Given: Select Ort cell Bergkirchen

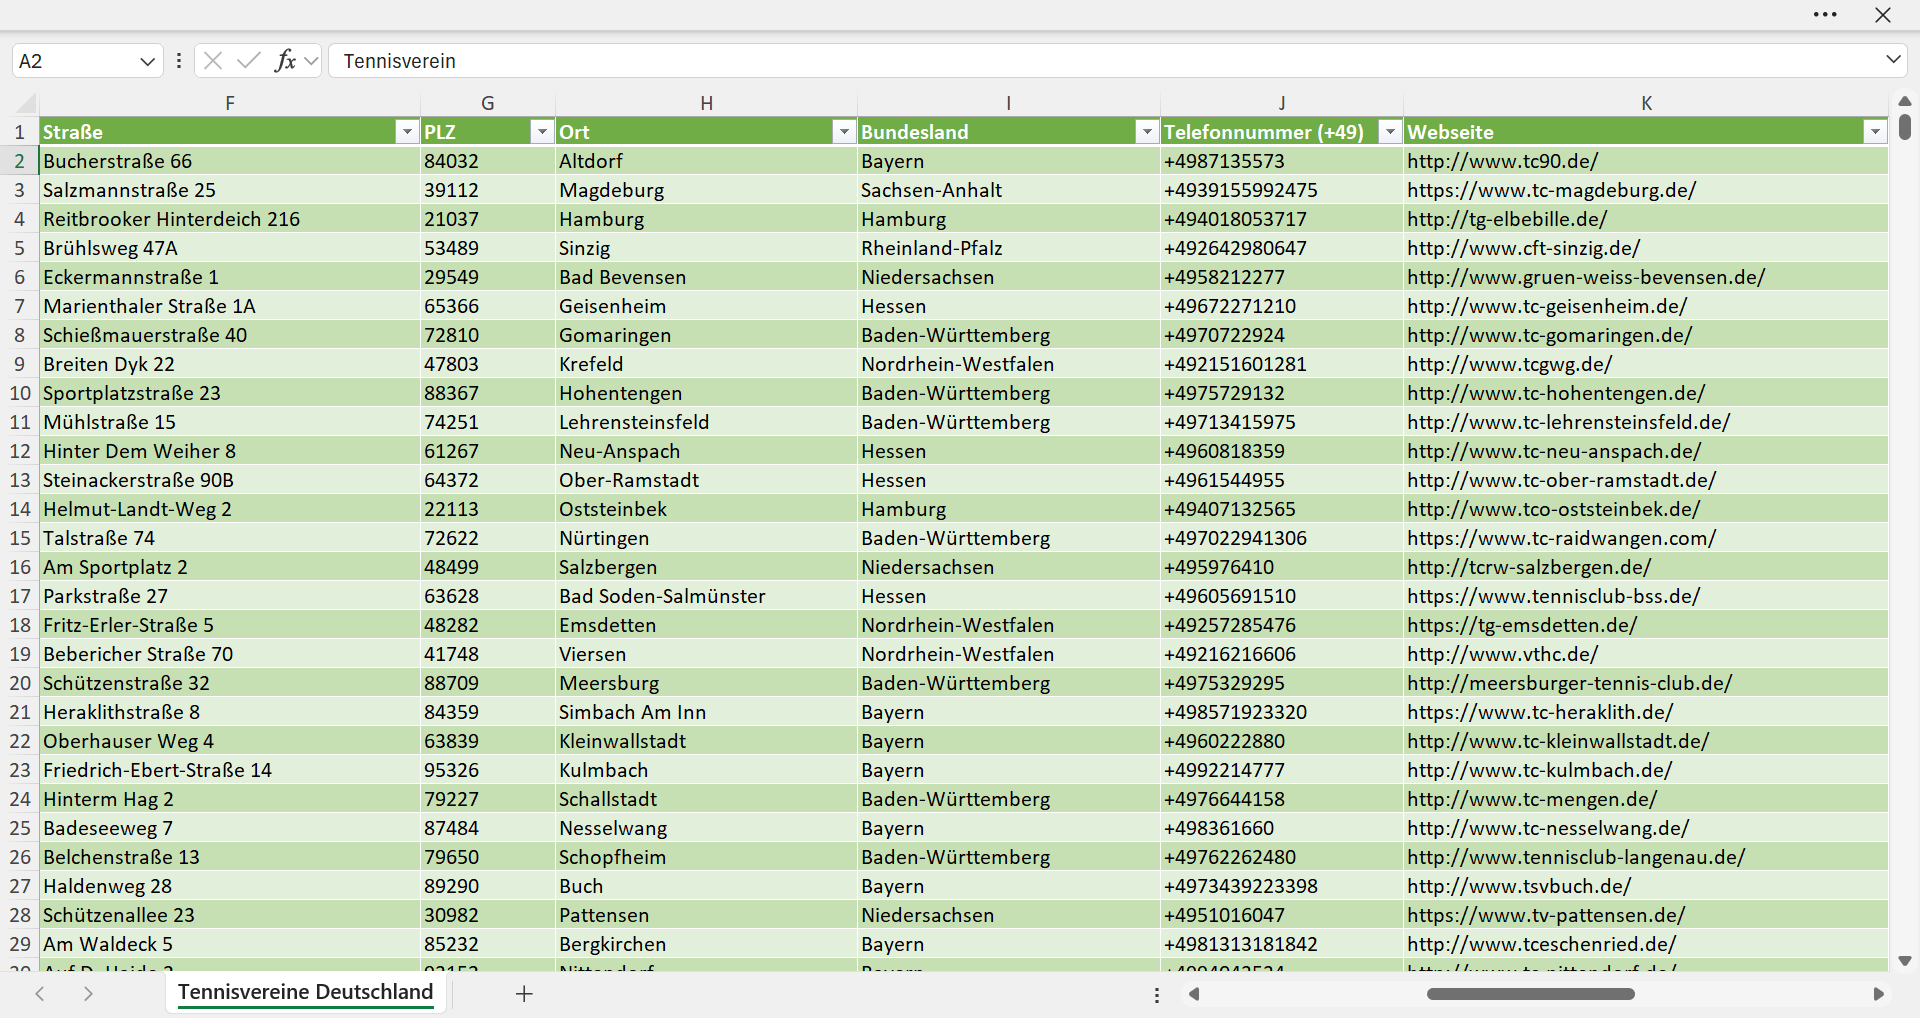Looking at the screenshot, I should (706, 944).
